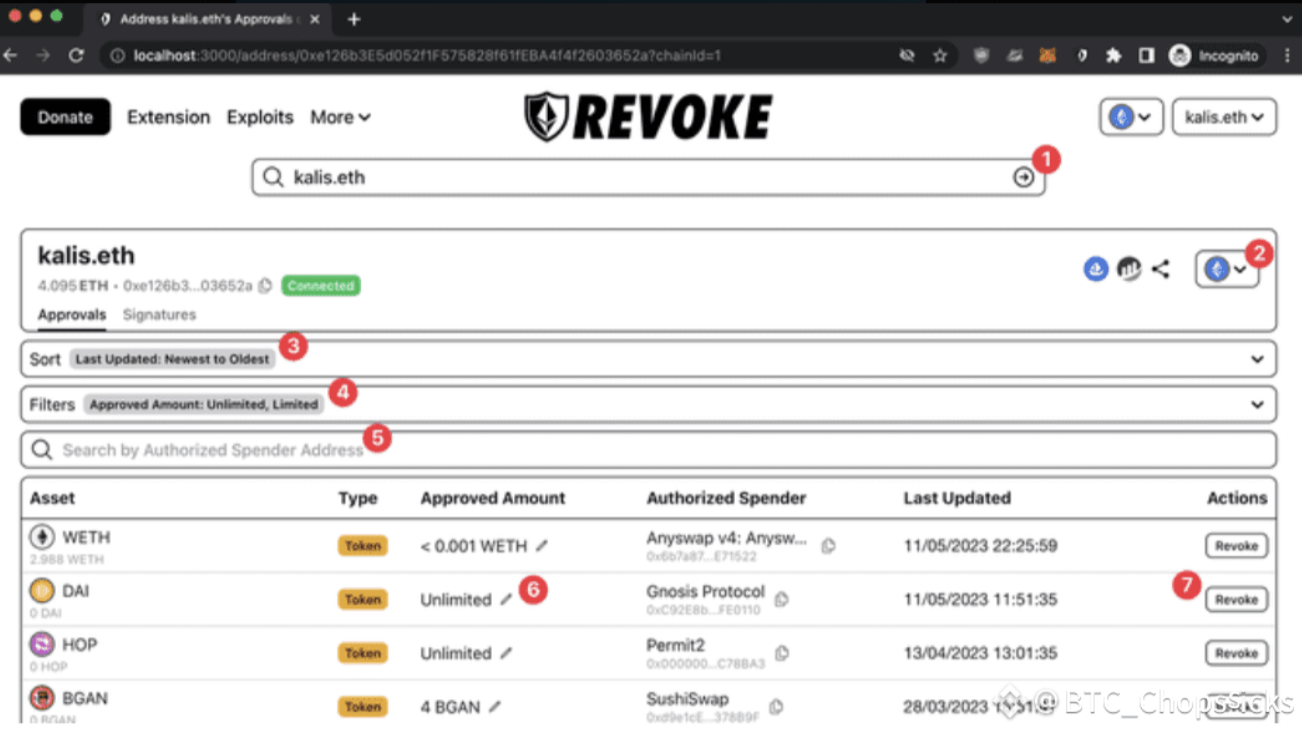Expand the Filters options row
The width and height of the screenshot is (1302, 731).
tap(648, 405)
